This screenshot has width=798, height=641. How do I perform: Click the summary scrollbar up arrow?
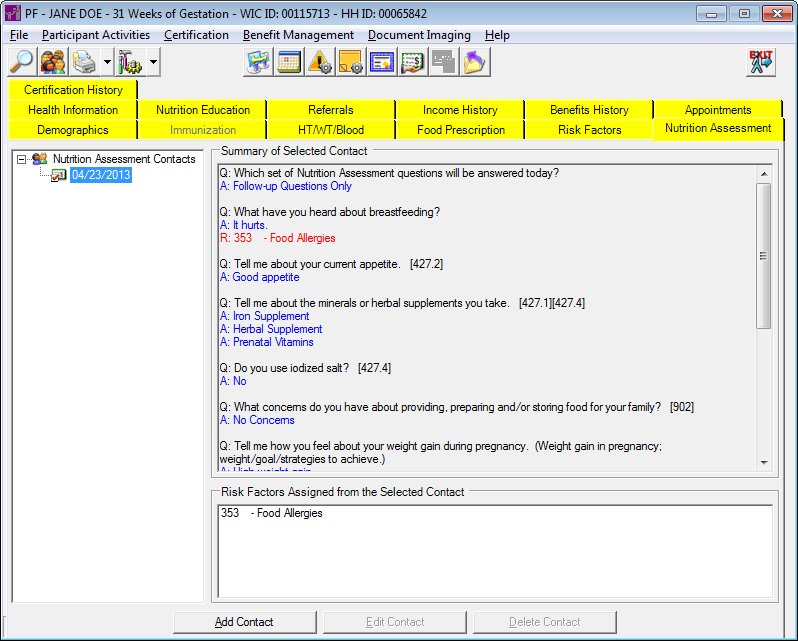coord(764,174)
